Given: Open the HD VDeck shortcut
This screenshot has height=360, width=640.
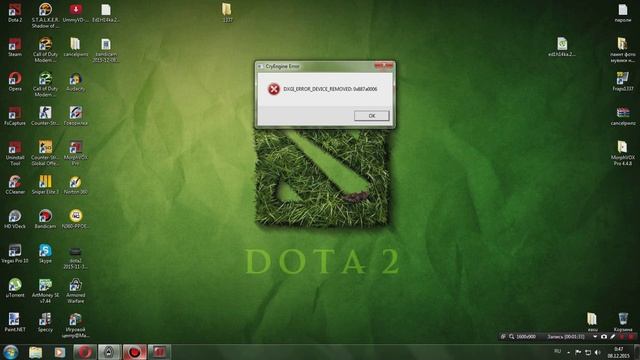Looking at the screenshot, I should click(15, 219).
